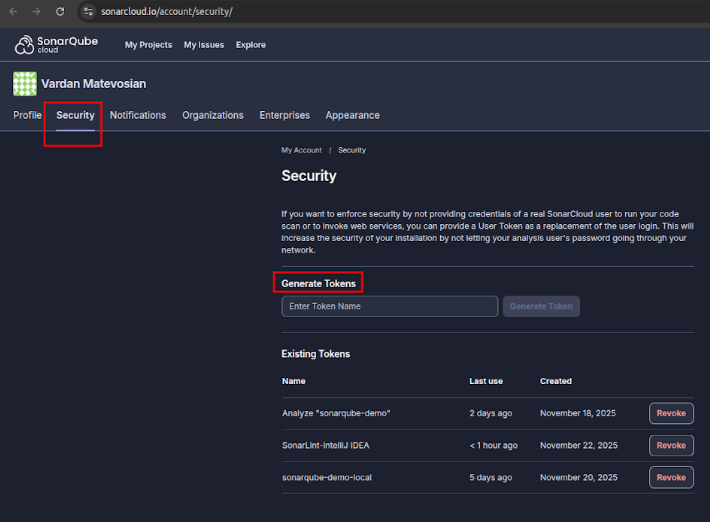This screenshot has height=522, width=710.
Task: Click the Generate Token button
Action: (541, 306)
